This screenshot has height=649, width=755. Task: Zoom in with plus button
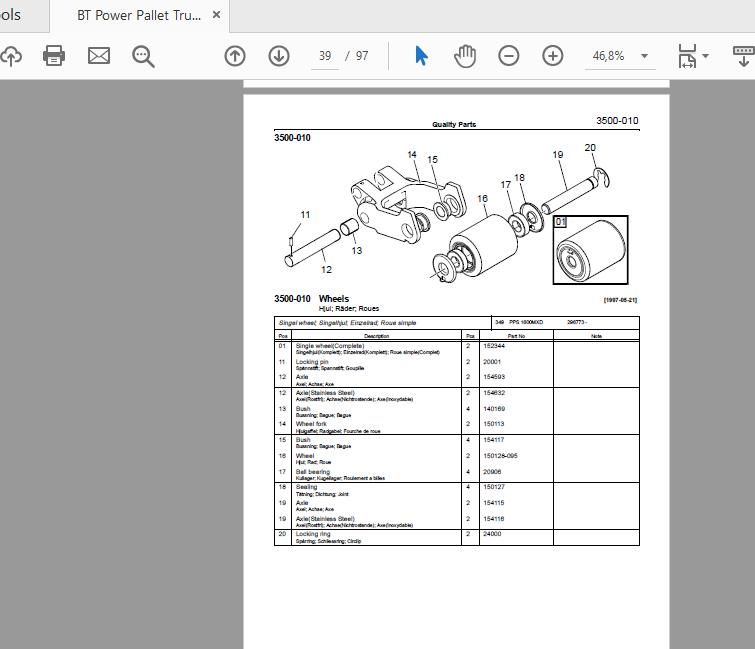552,56
